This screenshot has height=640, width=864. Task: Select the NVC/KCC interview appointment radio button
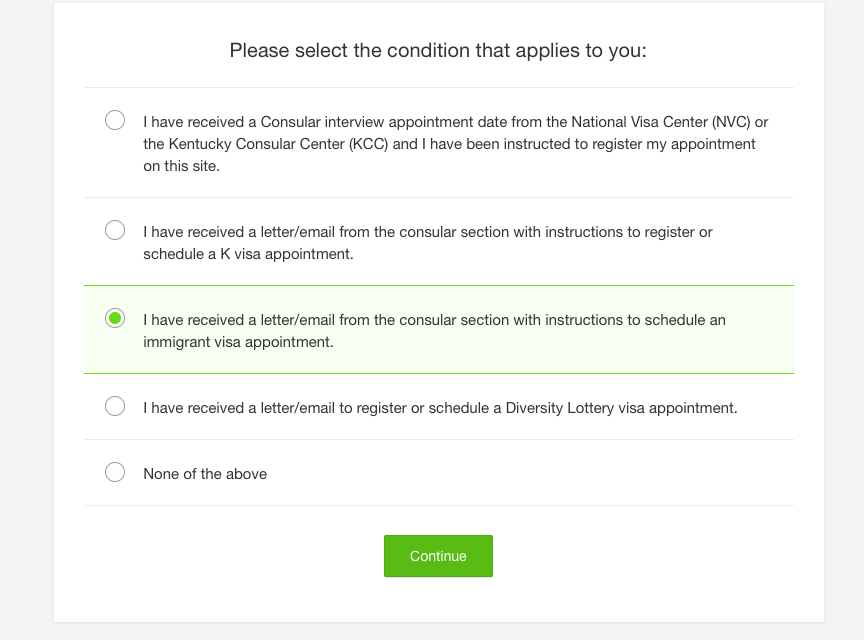click(x=115, y=120)
